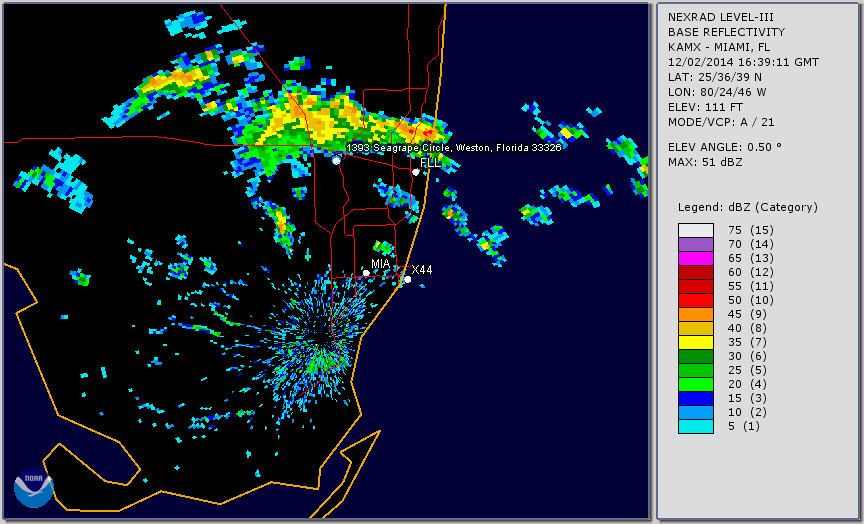
Task: Click the X44 marker dot
Action: pos(408,279)
